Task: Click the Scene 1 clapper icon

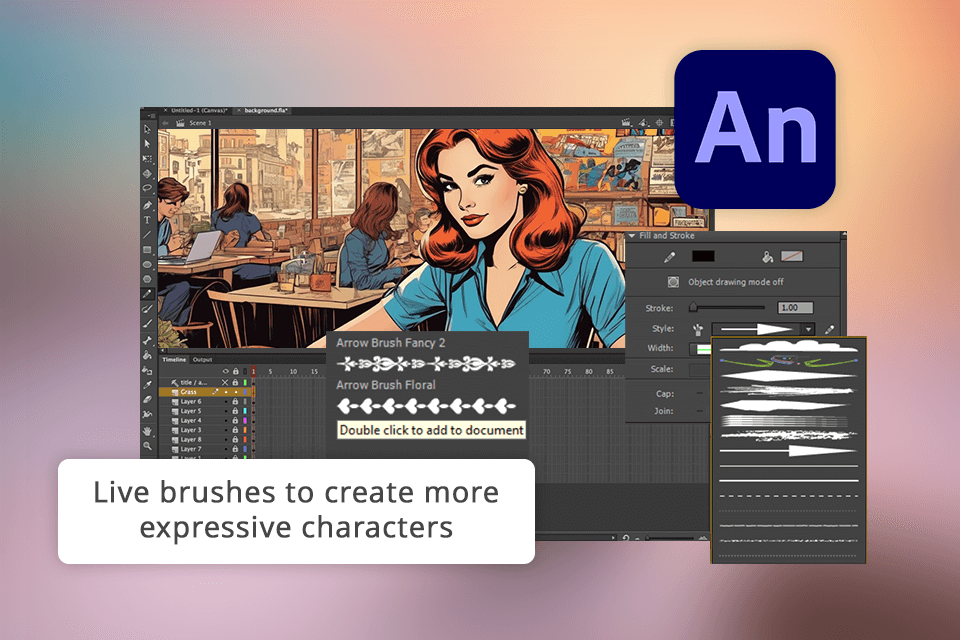Action: [x=180, y=123]
